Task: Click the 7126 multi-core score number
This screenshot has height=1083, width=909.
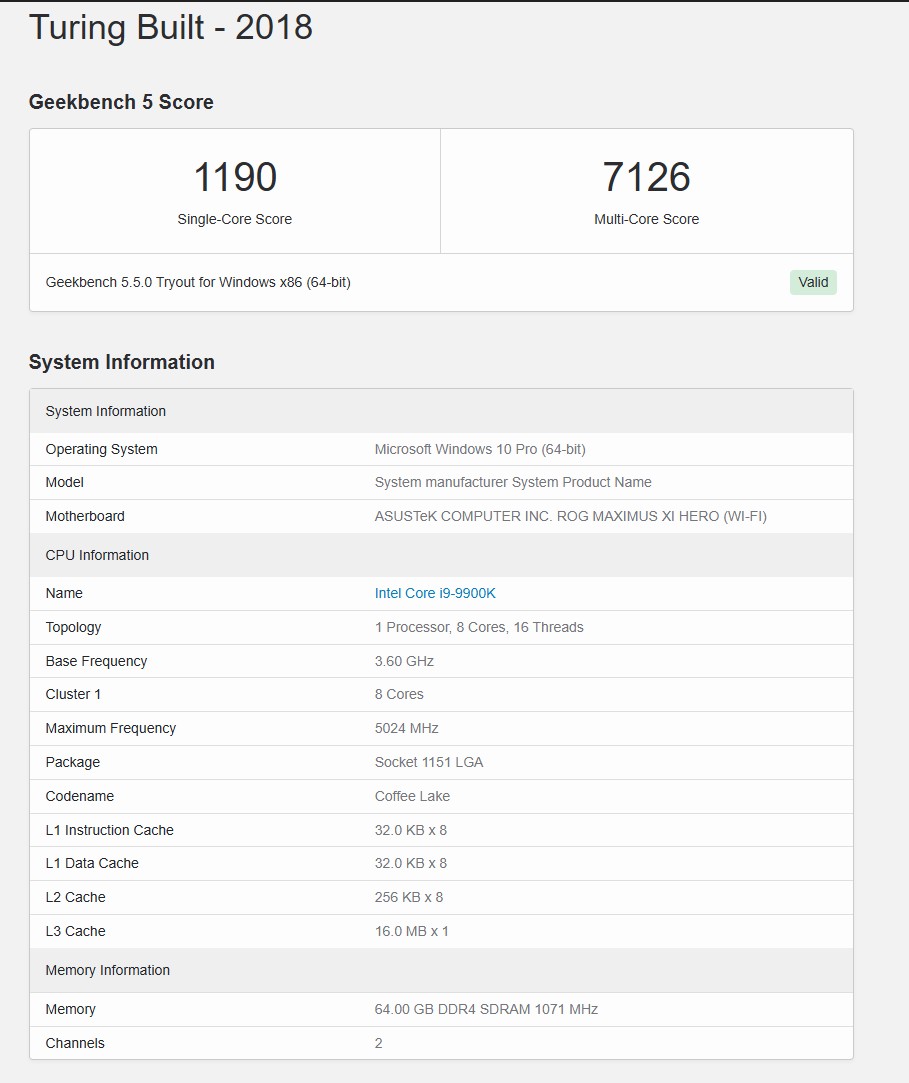Action: (x=646, y=177)
